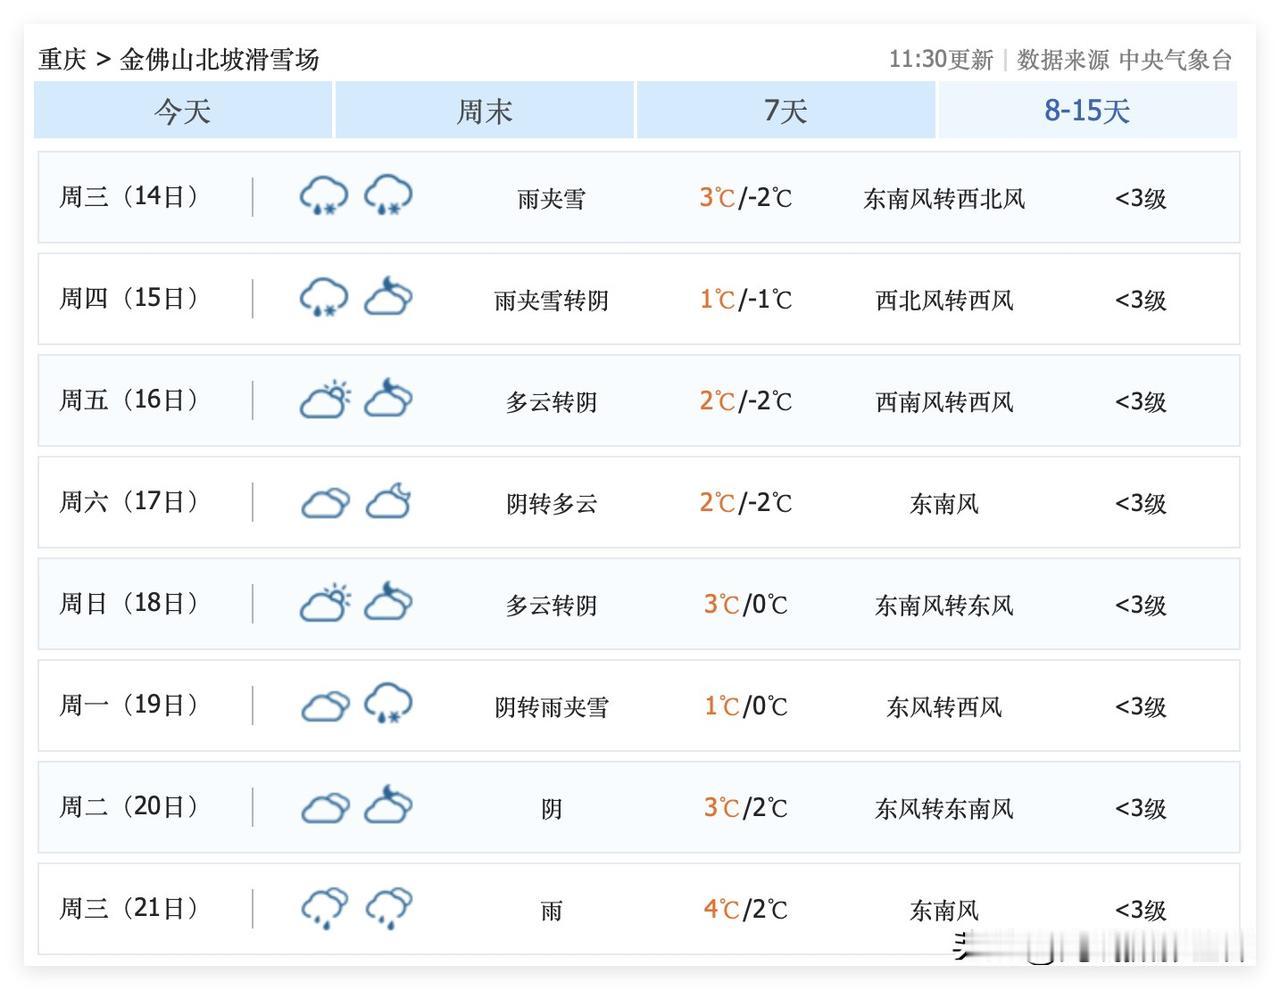Click the rain icon for Wednesday 21日
The width and height of the screenshot is (1280, 990).
click(x=324, y=908)
